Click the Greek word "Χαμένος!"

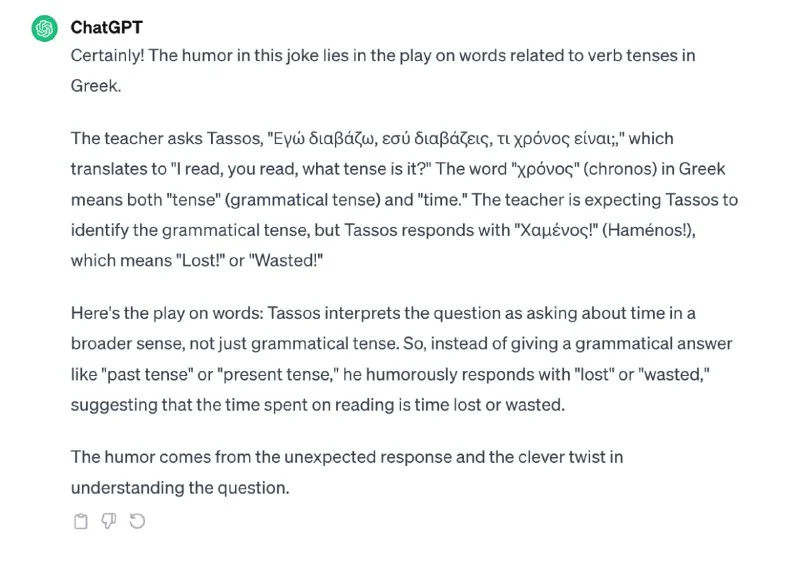tap(555, 229)
